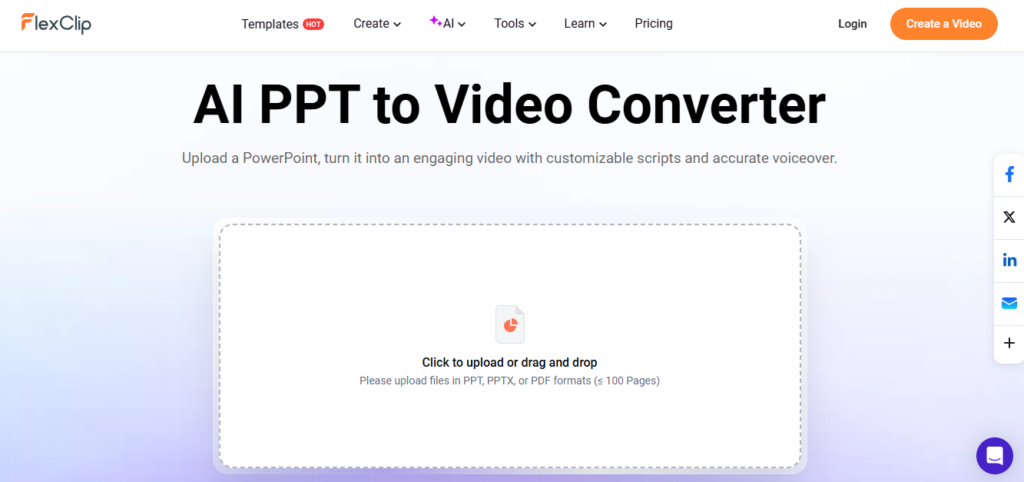The image size is (1024, 482).
Task: Share the page on X
Action: 1009,217
